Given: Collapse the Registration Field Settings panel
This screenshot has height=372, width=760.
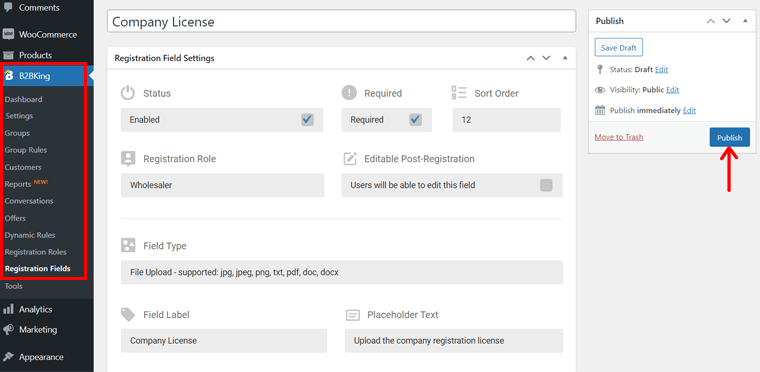Looking at the screenshot, I should point(565,58).
